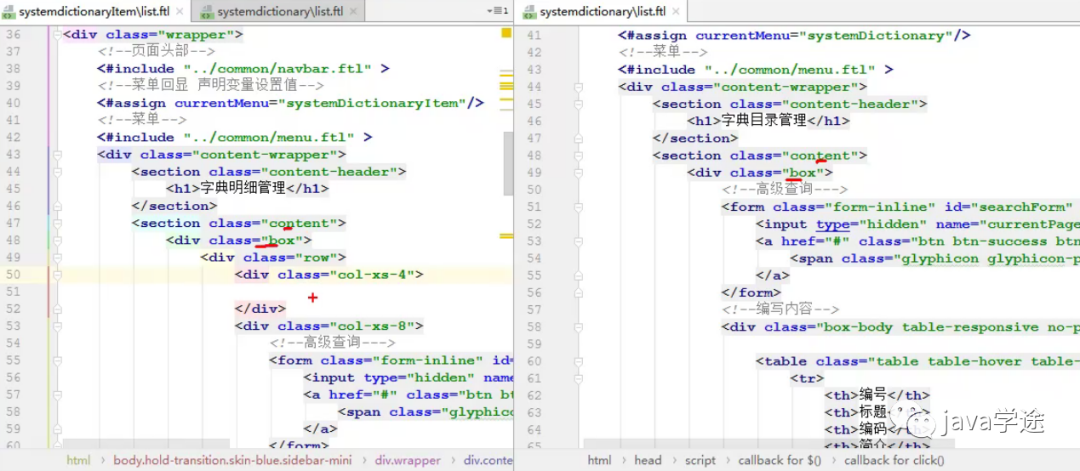Select 'callback for $()' breadcrumb
The height and width of the screenshot is (471, 1080).
click(x=780, y=460)
